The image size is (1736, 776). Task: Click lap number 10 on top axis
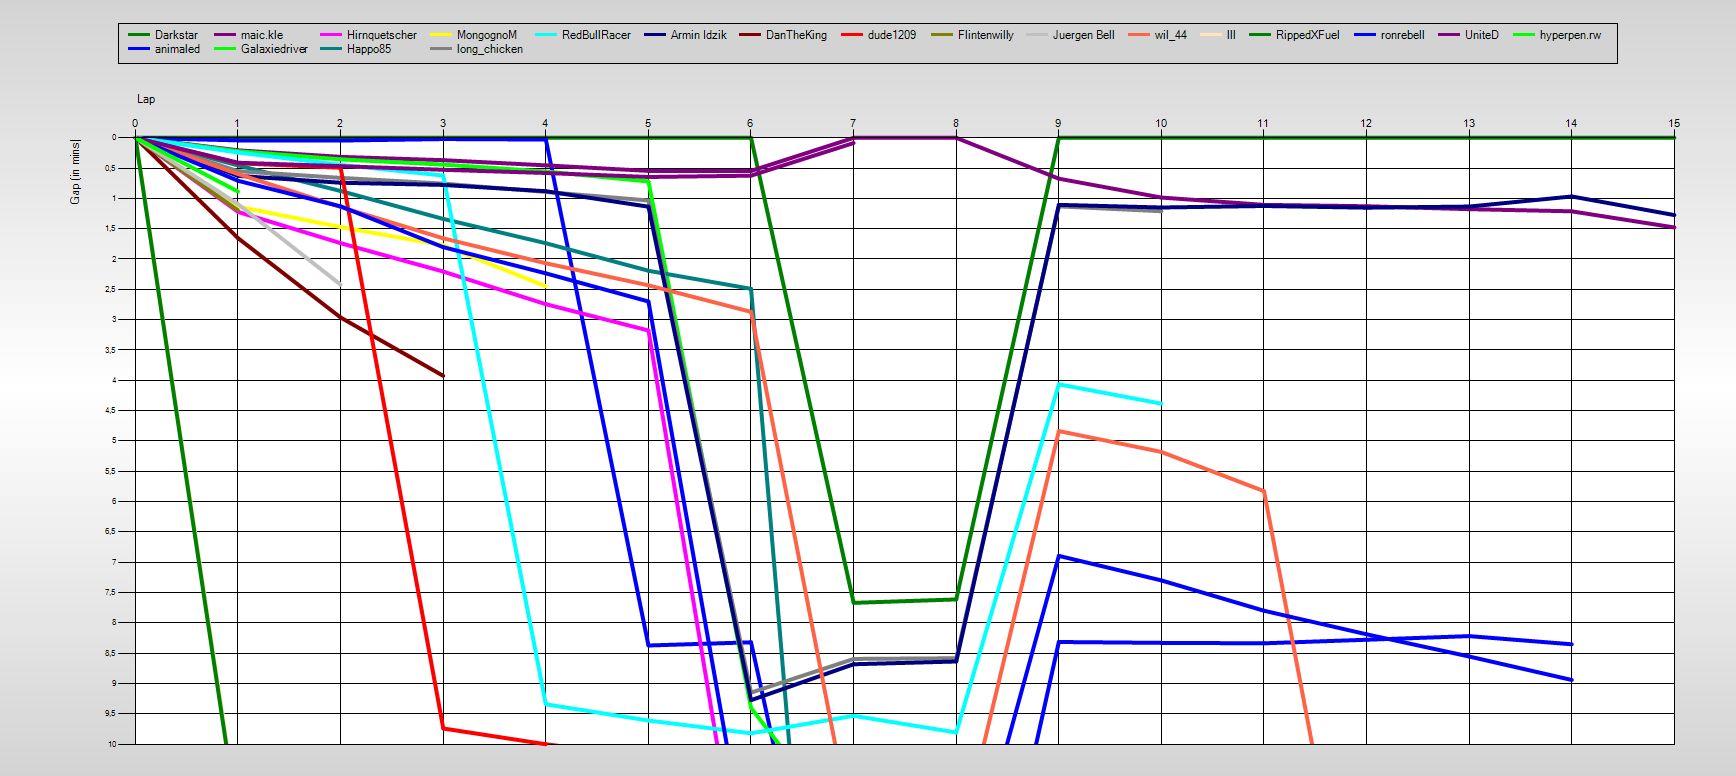1161,124
